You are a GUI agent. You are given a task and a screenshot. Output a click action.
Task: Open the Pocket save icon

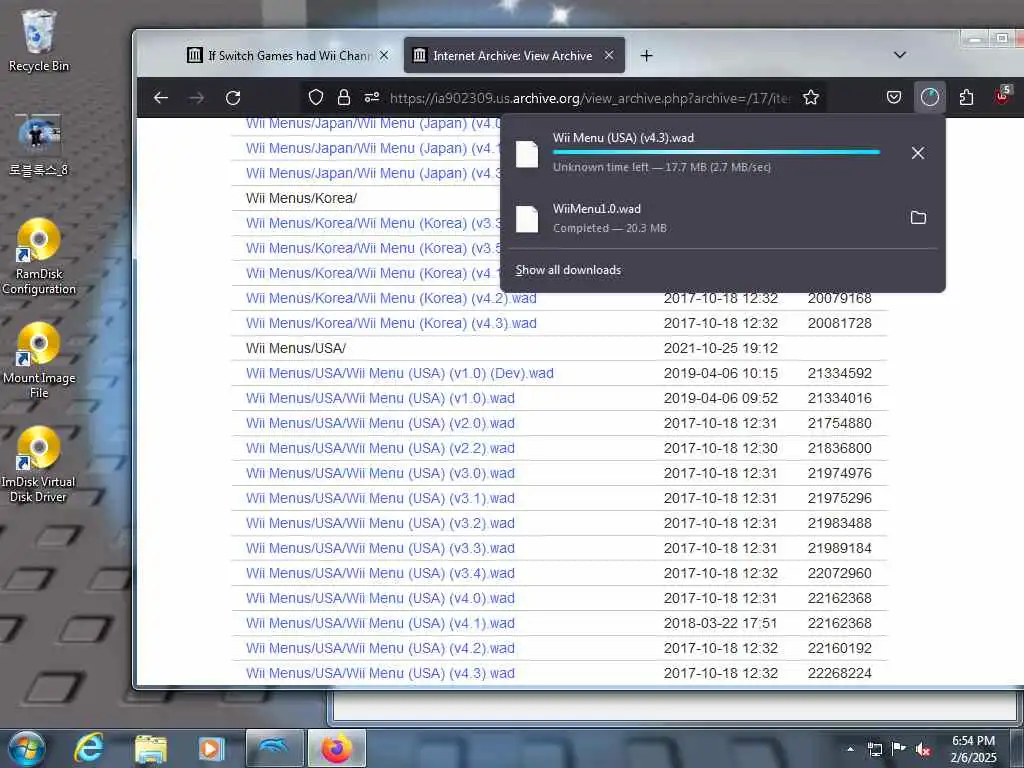tap(894, 98)
